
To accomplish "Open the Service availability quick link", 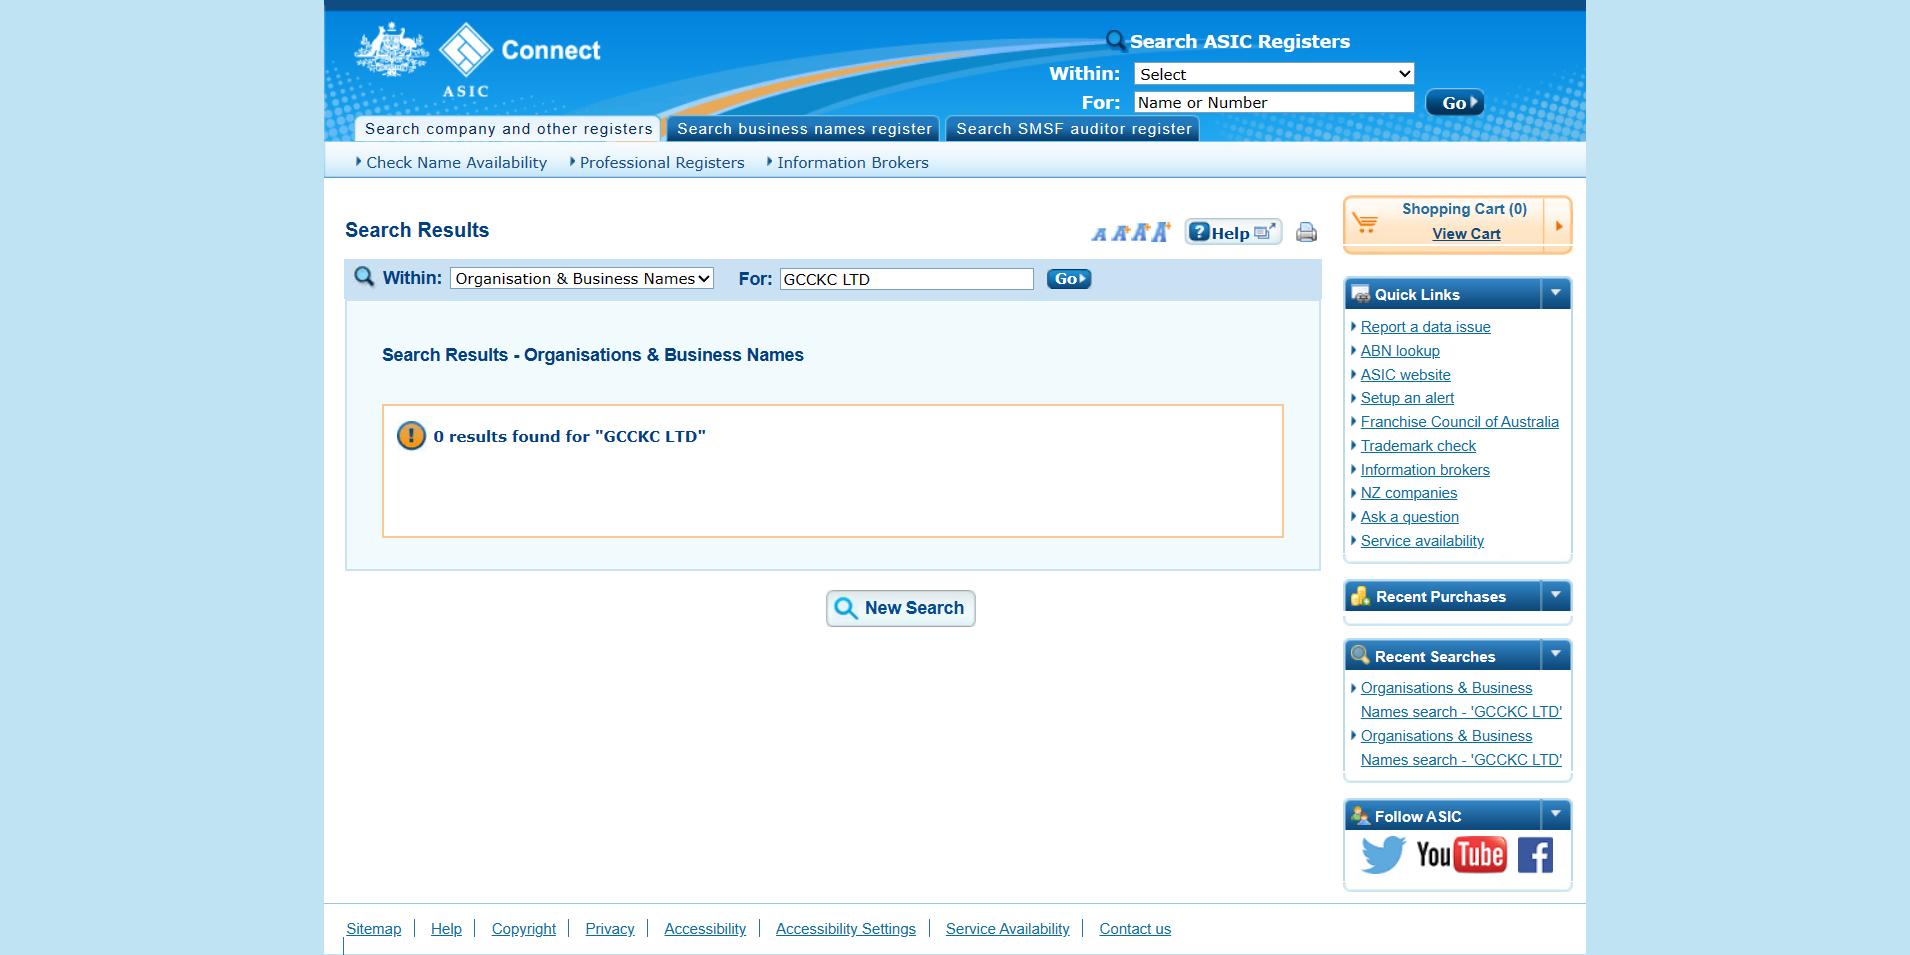I will click(x=1422, y=541).
